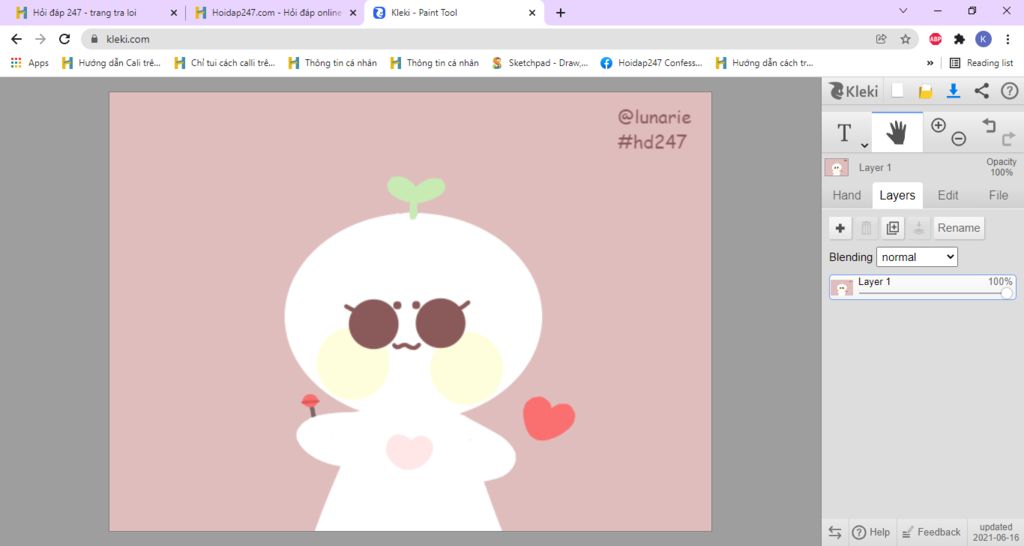This screenshot has height=546, width=1024.
Task: Duplicate the current layer
Action: pos(892,228)
